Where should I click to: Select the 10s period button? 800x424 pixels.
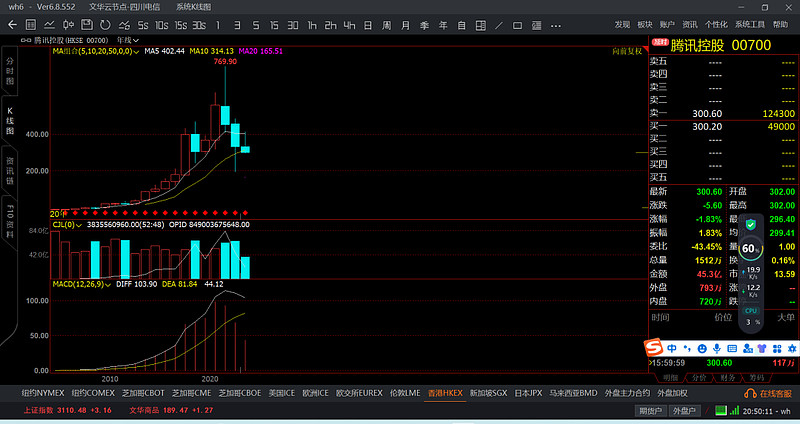(x=162, y=25)
